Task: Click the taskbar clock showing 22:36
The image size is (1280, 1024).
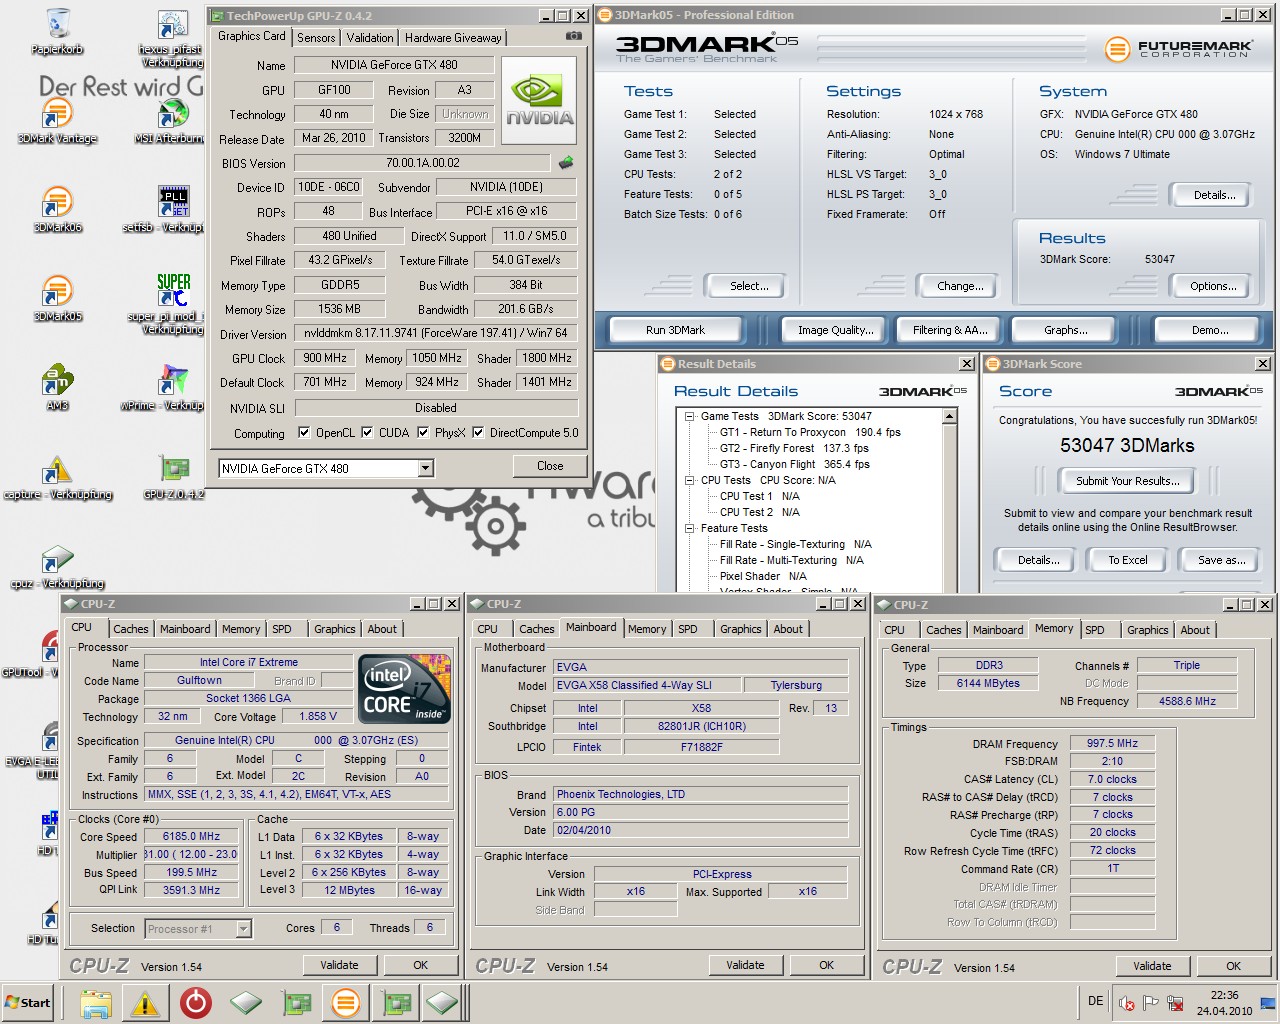Action: pyautogui.click(x=1224, y=1003)
